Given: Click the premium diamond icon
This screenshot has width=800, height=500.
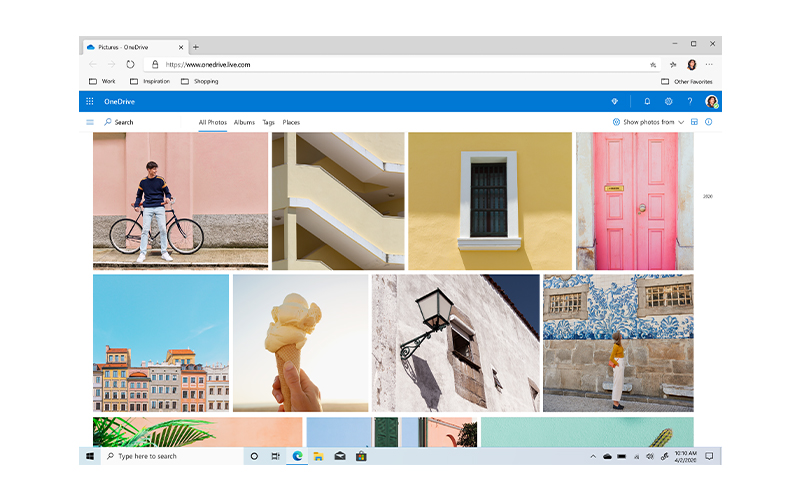Looking at the screenshot, I should pyautogui.click(x=615, y=101).
